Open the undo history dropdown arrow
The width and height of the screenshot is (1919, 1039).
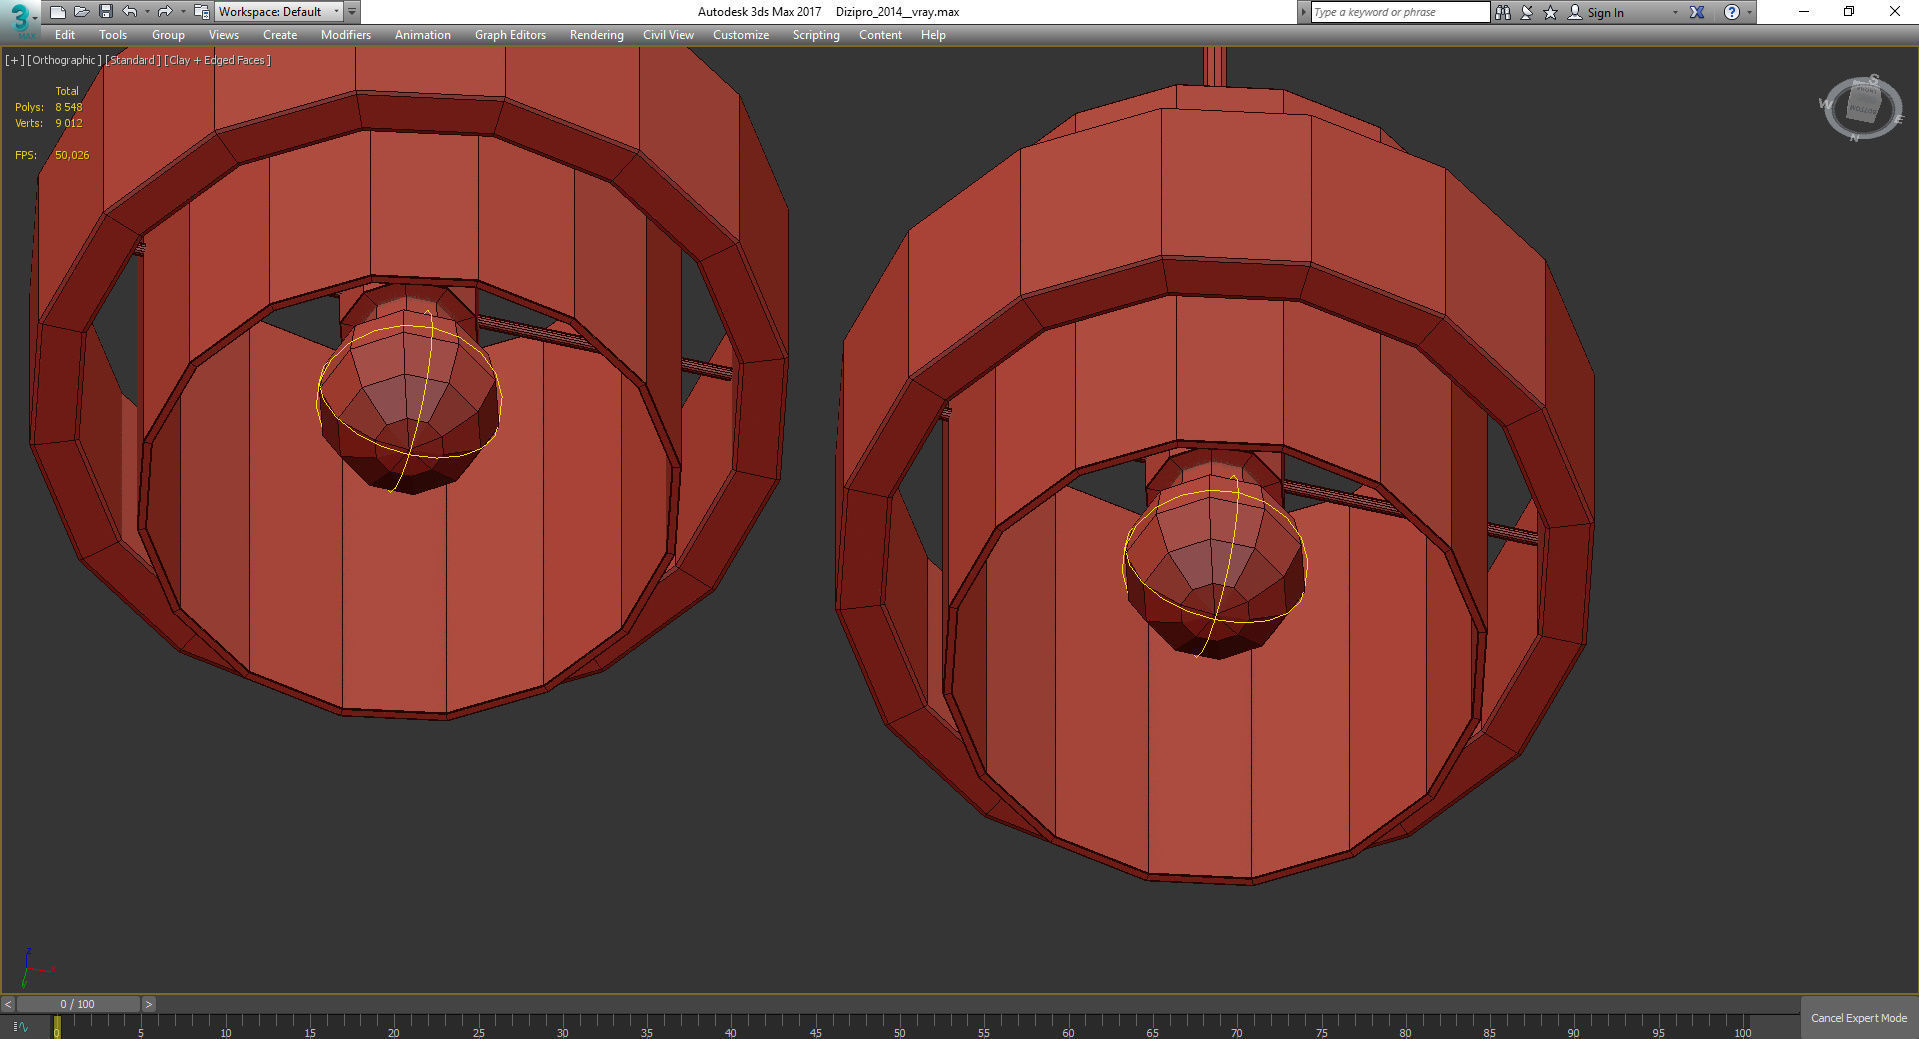tap(147, 12)
